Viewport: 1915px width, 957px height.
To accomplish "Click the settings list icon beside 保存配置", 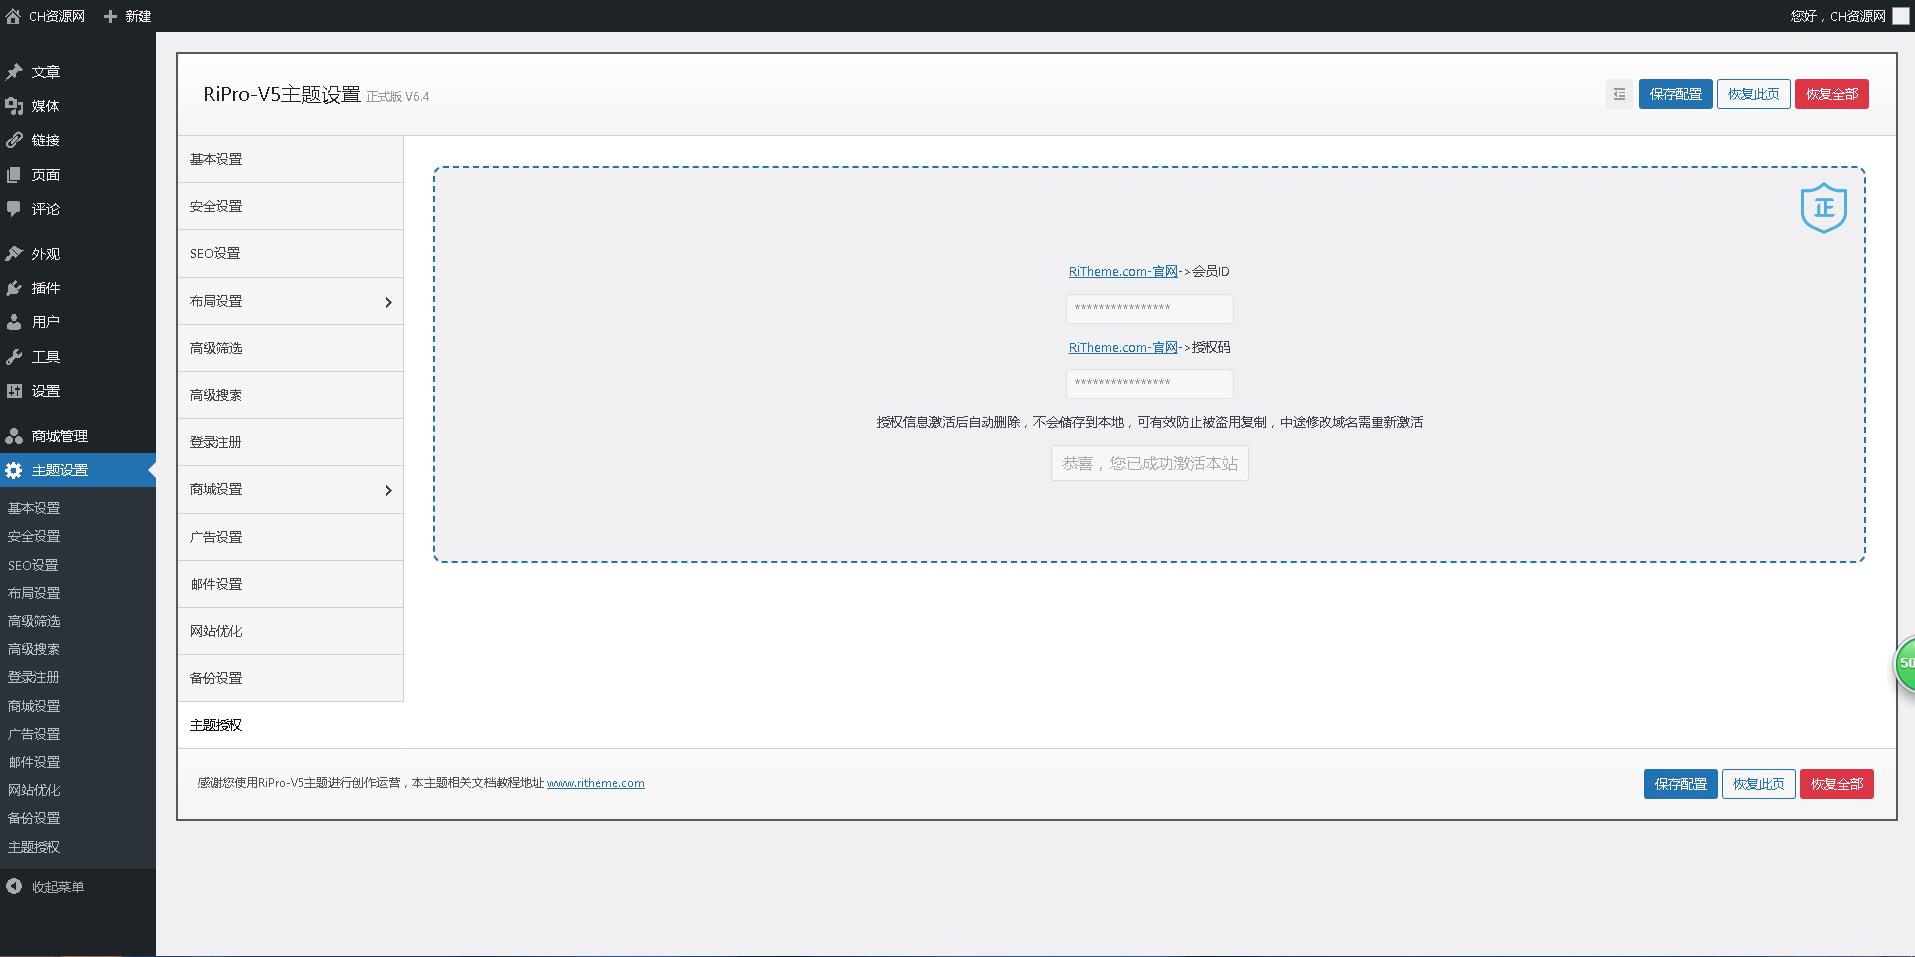I will [x=1618, y=93].
